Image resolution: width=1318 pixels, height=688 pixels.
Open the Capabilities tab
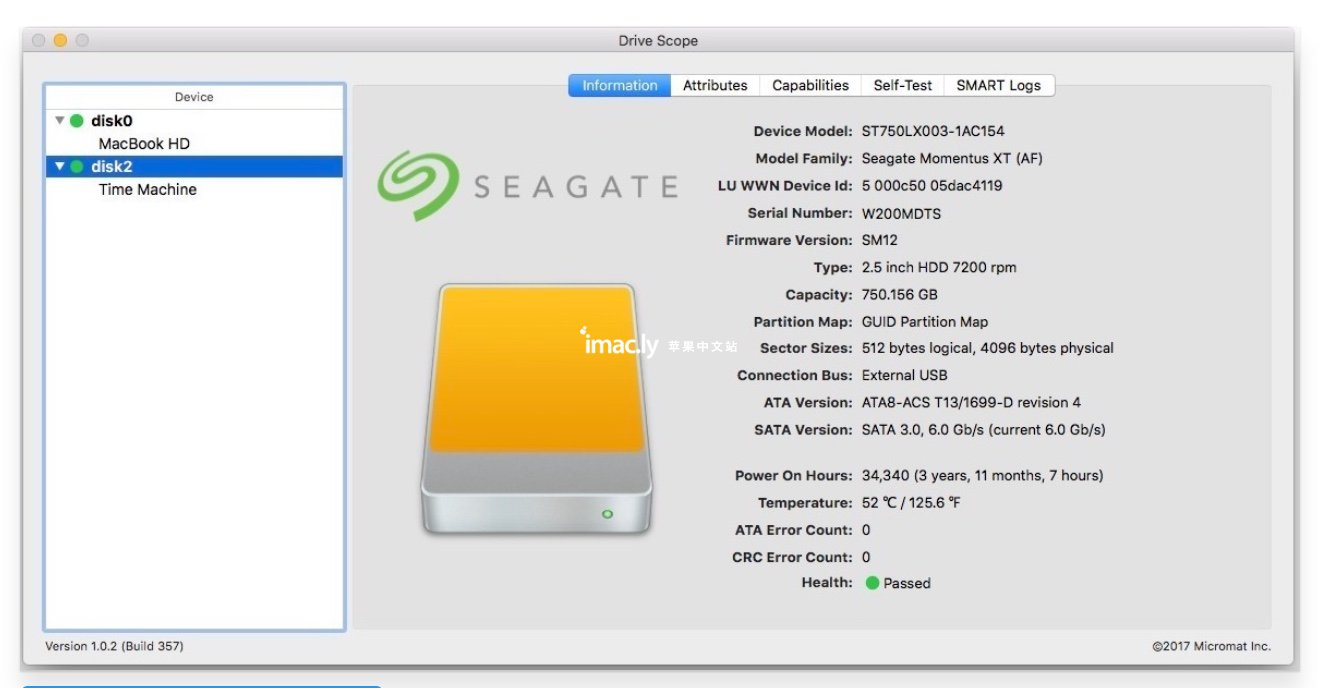point(810,86)
